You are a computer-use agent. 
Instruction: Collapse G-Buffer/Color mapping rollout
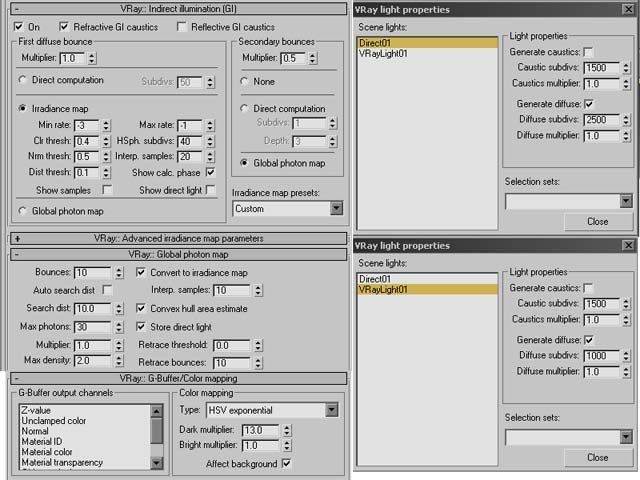click(x=178, y=378)
